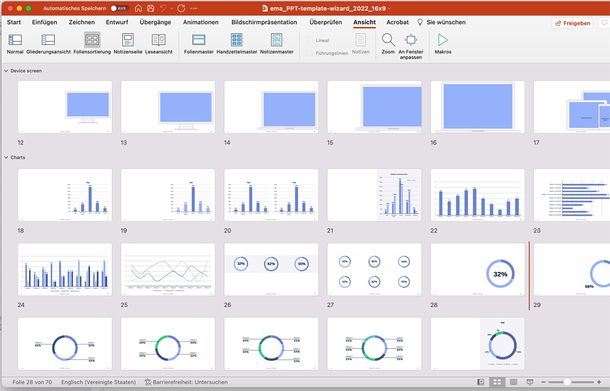
Task: Collapse the Charts section
Action: pos(6,158)
